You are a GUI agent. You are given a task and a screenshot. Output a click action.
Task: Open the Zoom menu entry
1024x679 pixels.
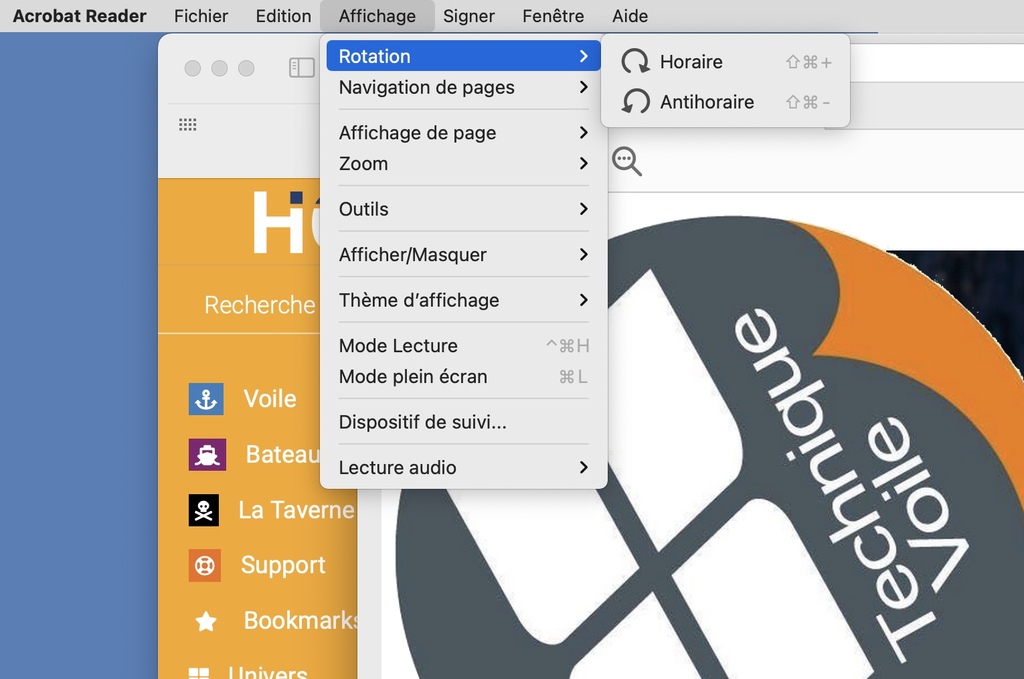click(463, 163)
